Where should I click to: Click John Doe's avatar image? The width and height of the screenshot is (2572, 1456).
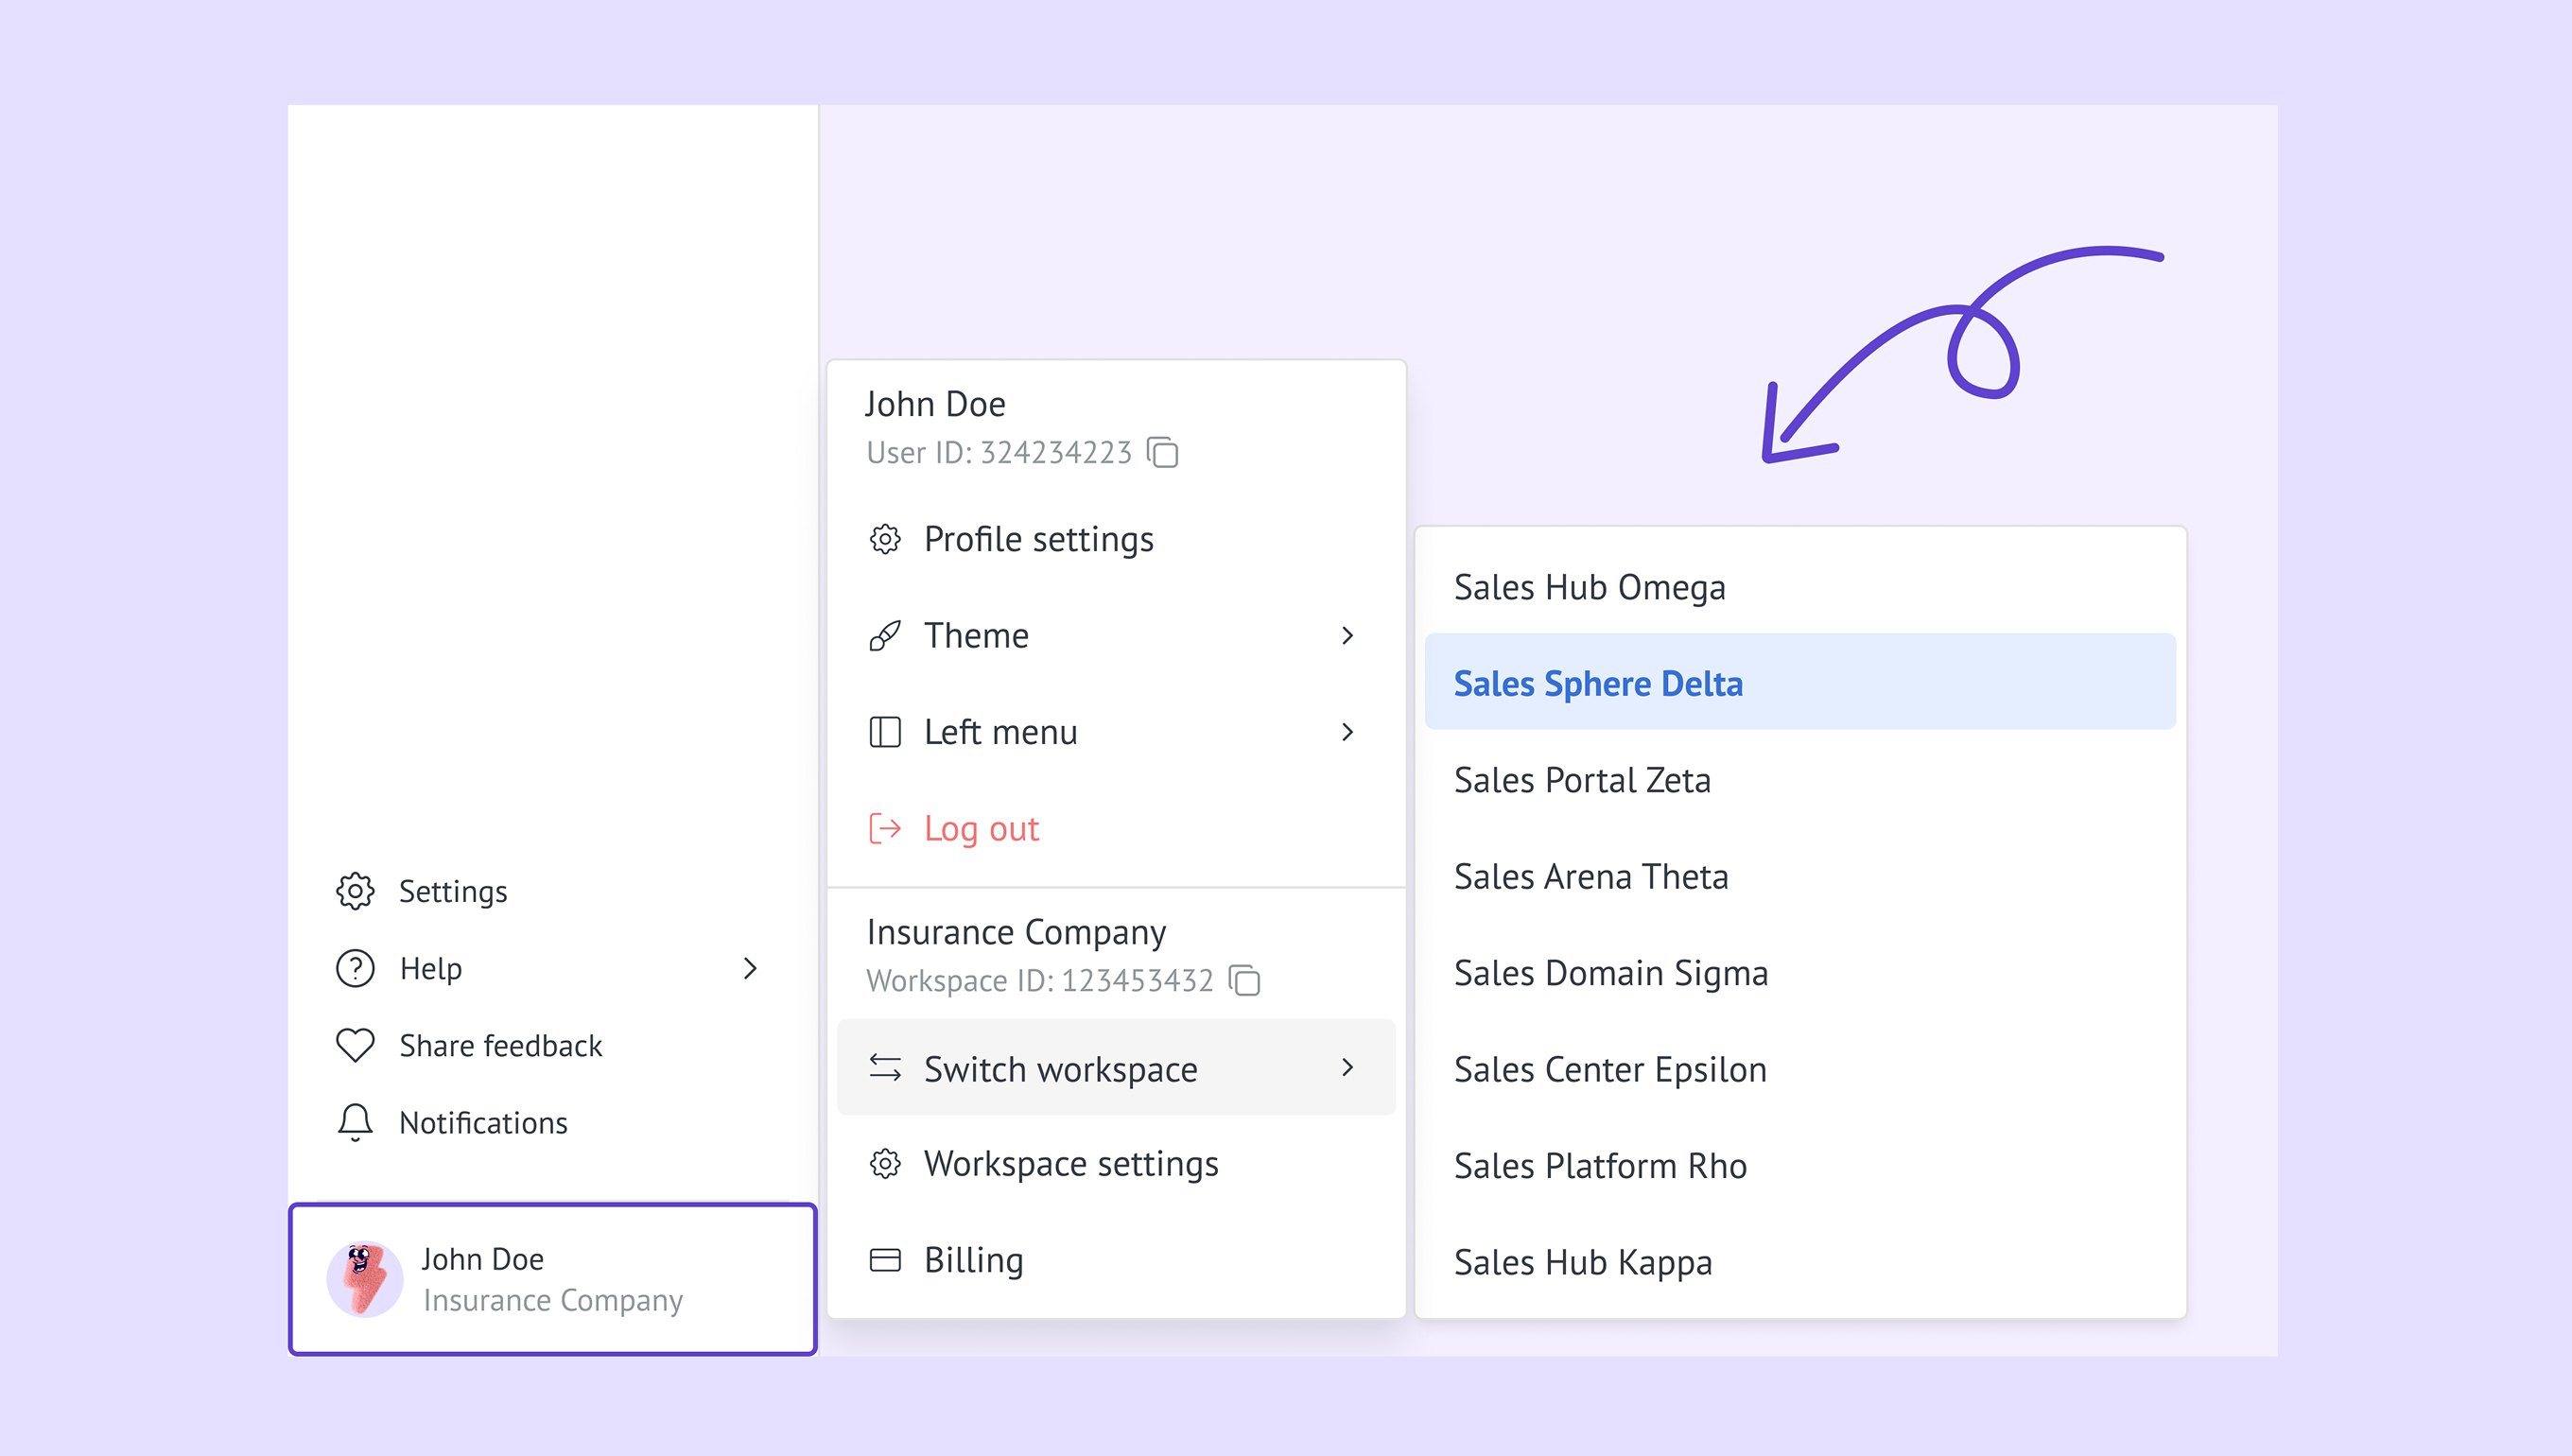click(x=365, y=1279)
